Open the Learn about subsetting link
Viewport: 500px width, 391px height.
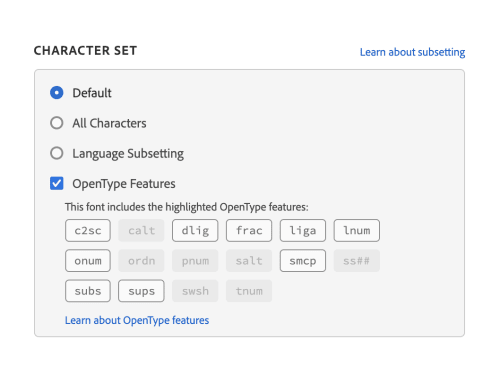(x=412, y=52)
